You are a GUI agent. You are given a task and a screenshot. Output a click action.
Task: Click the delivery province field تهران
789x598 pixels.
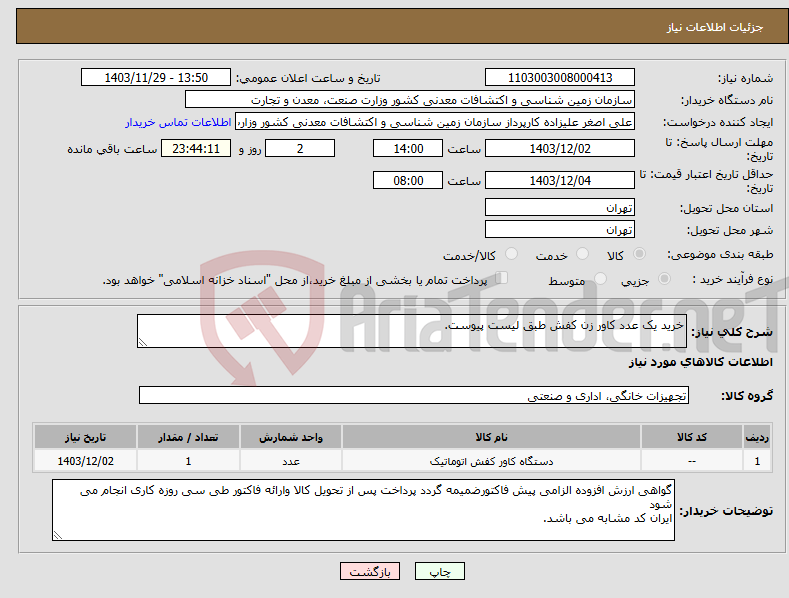coord(560,207)
